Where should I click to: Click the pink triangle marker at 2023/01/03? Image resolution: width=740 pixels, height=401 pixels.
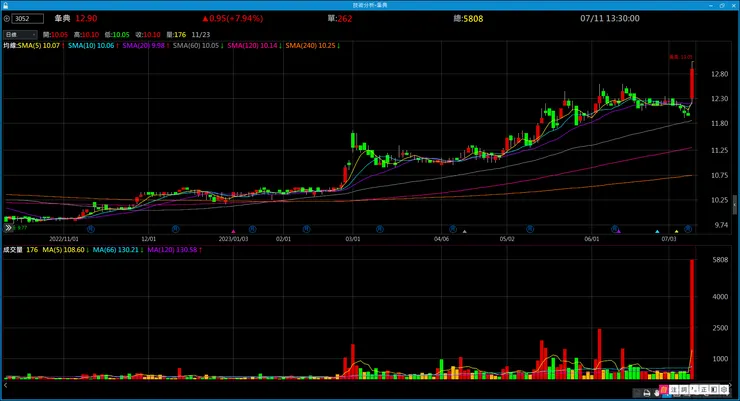233,231
